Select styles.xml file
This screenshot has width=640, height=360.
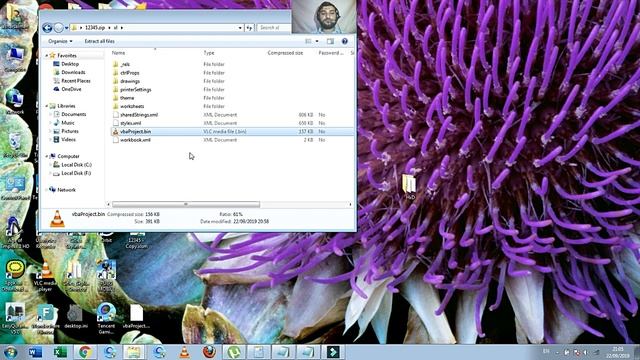131,123
